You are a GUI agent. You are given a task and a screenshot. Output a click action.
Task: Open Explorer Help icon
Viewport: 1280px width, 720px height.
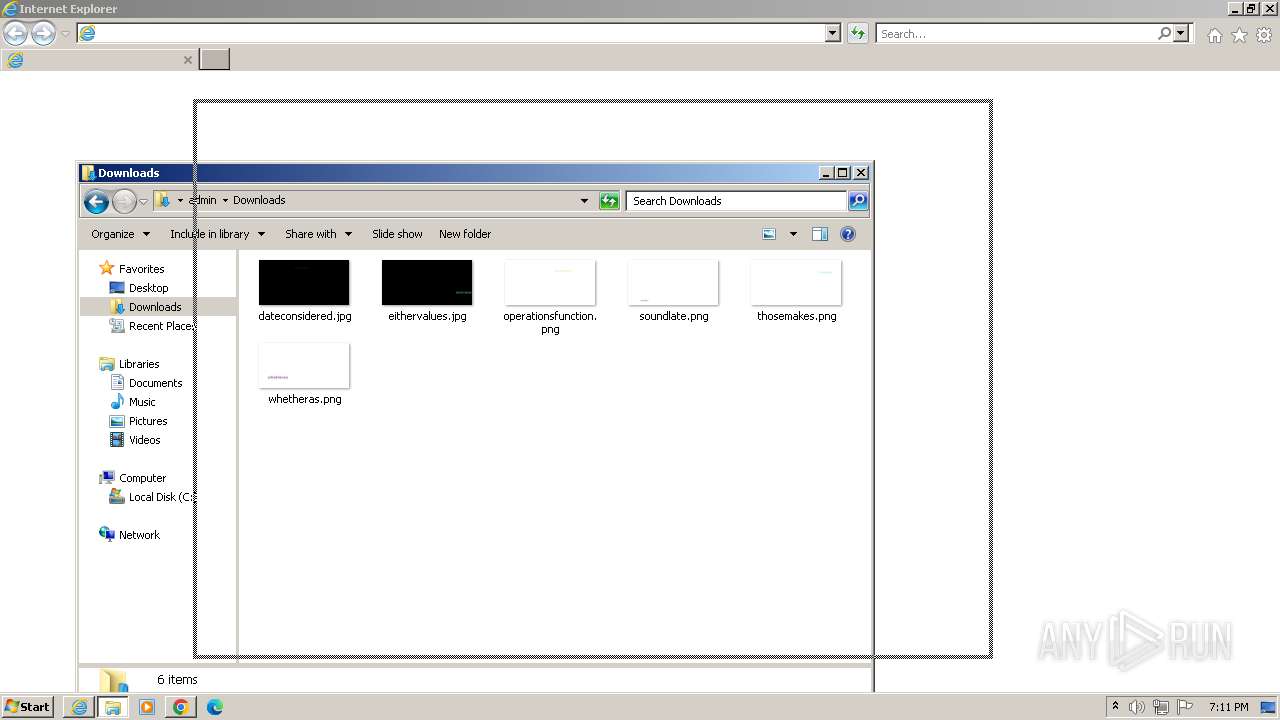848,234
